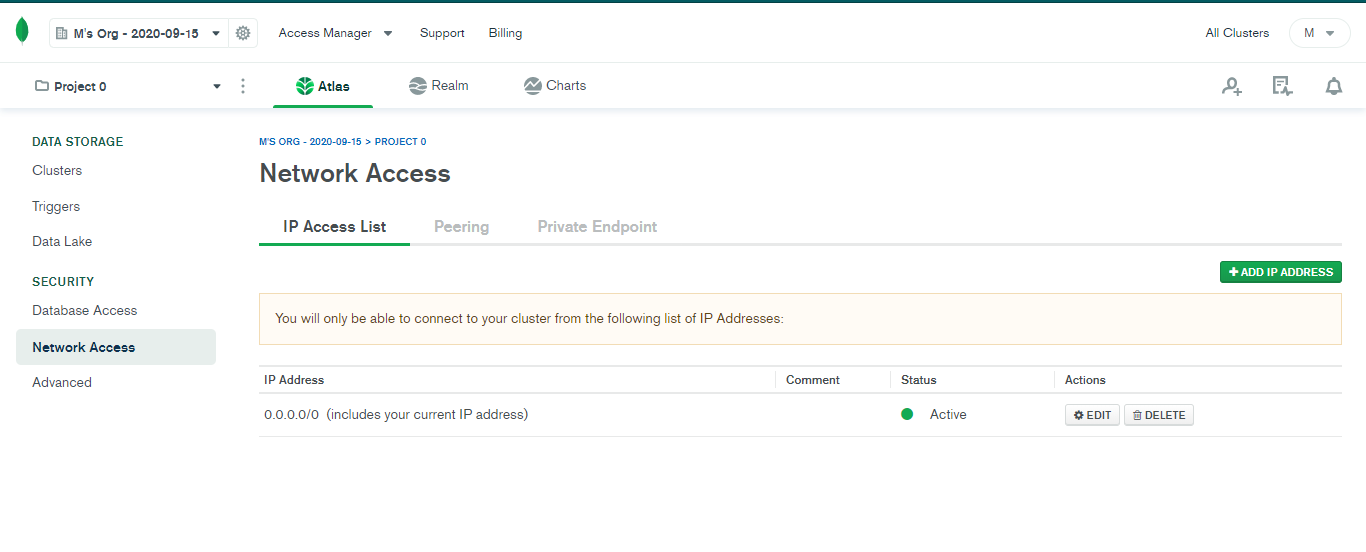This screenshot has width=1366, height=552.
Task: Delete the 0.0.0.0/0 IP entry
Action: [1158, 415]
